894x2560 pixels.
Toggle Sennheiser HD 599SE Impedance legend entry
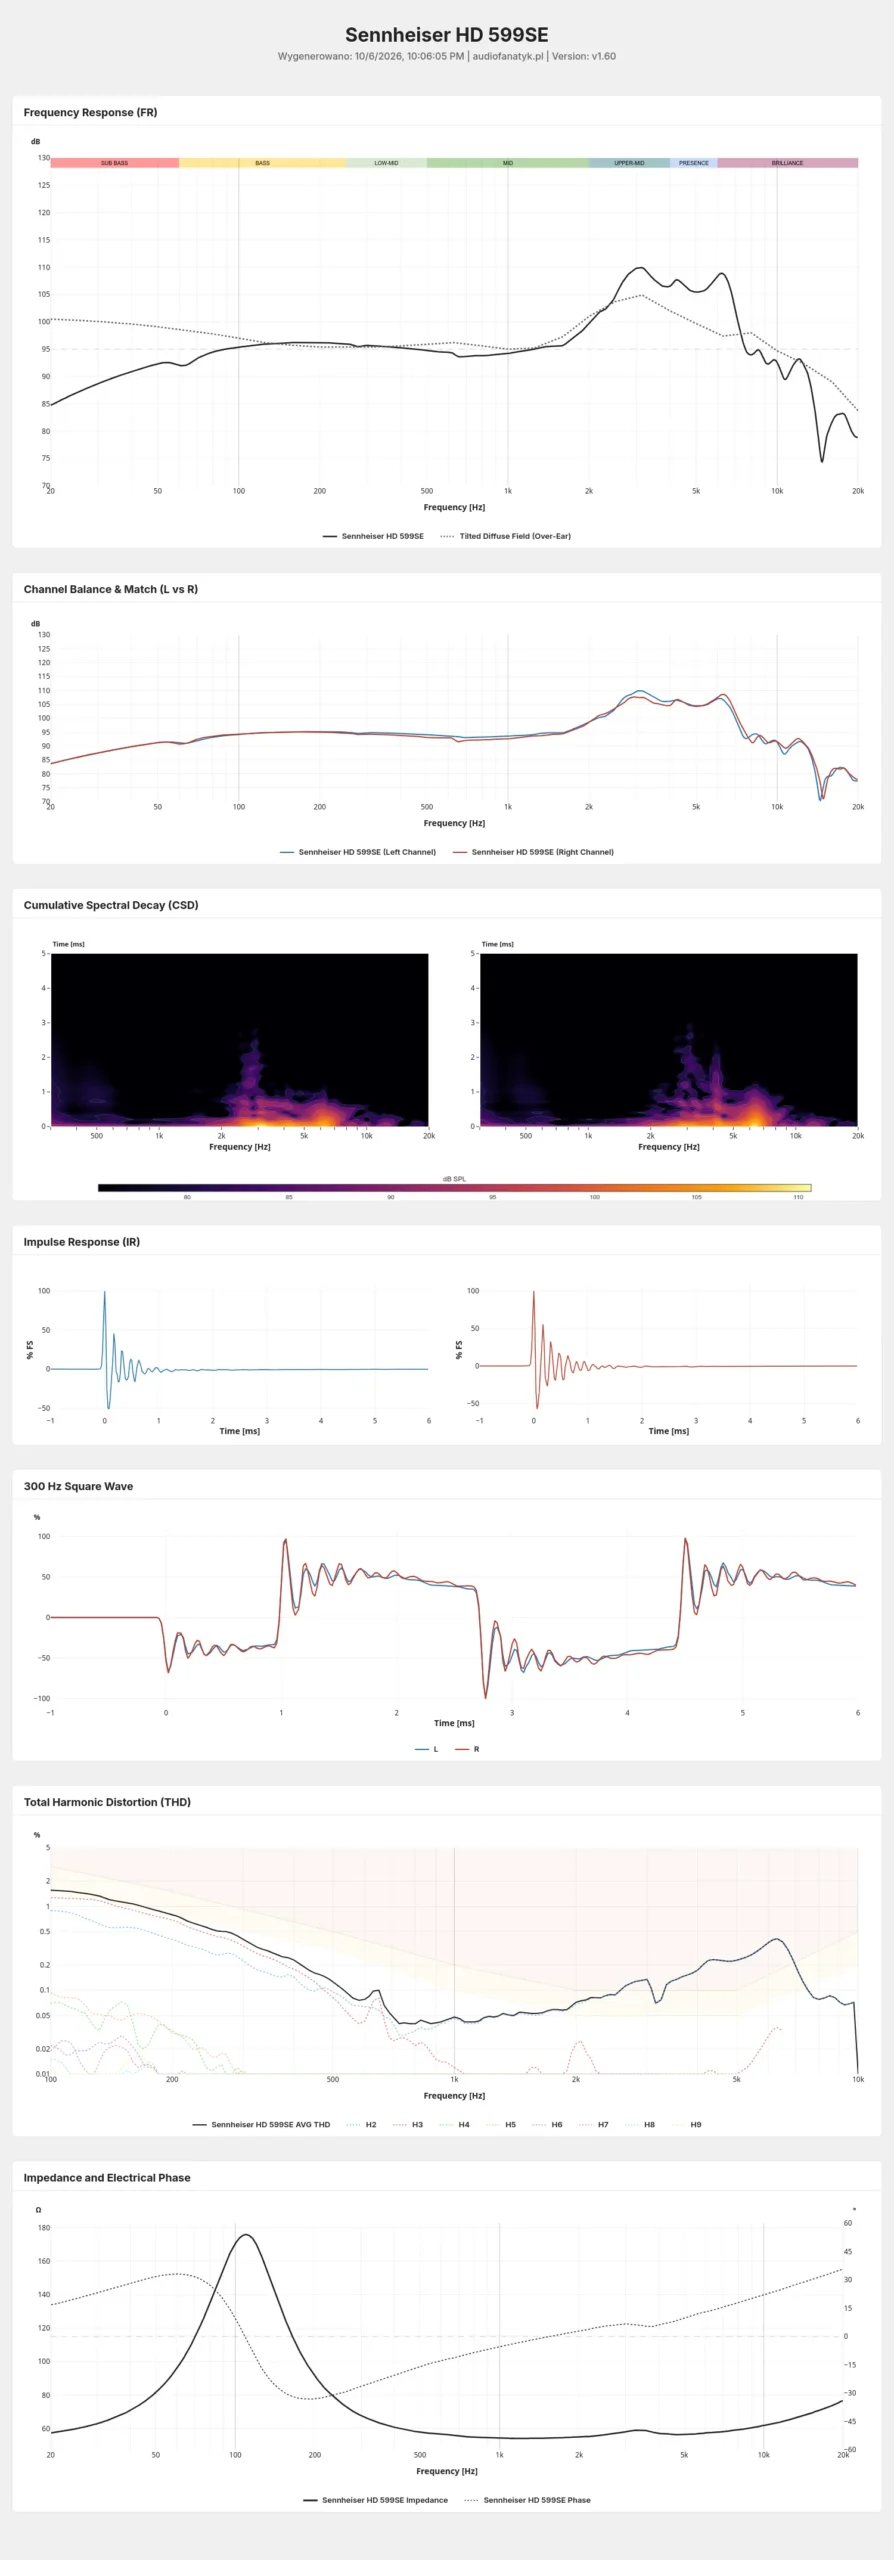(x=375, y=2500)
